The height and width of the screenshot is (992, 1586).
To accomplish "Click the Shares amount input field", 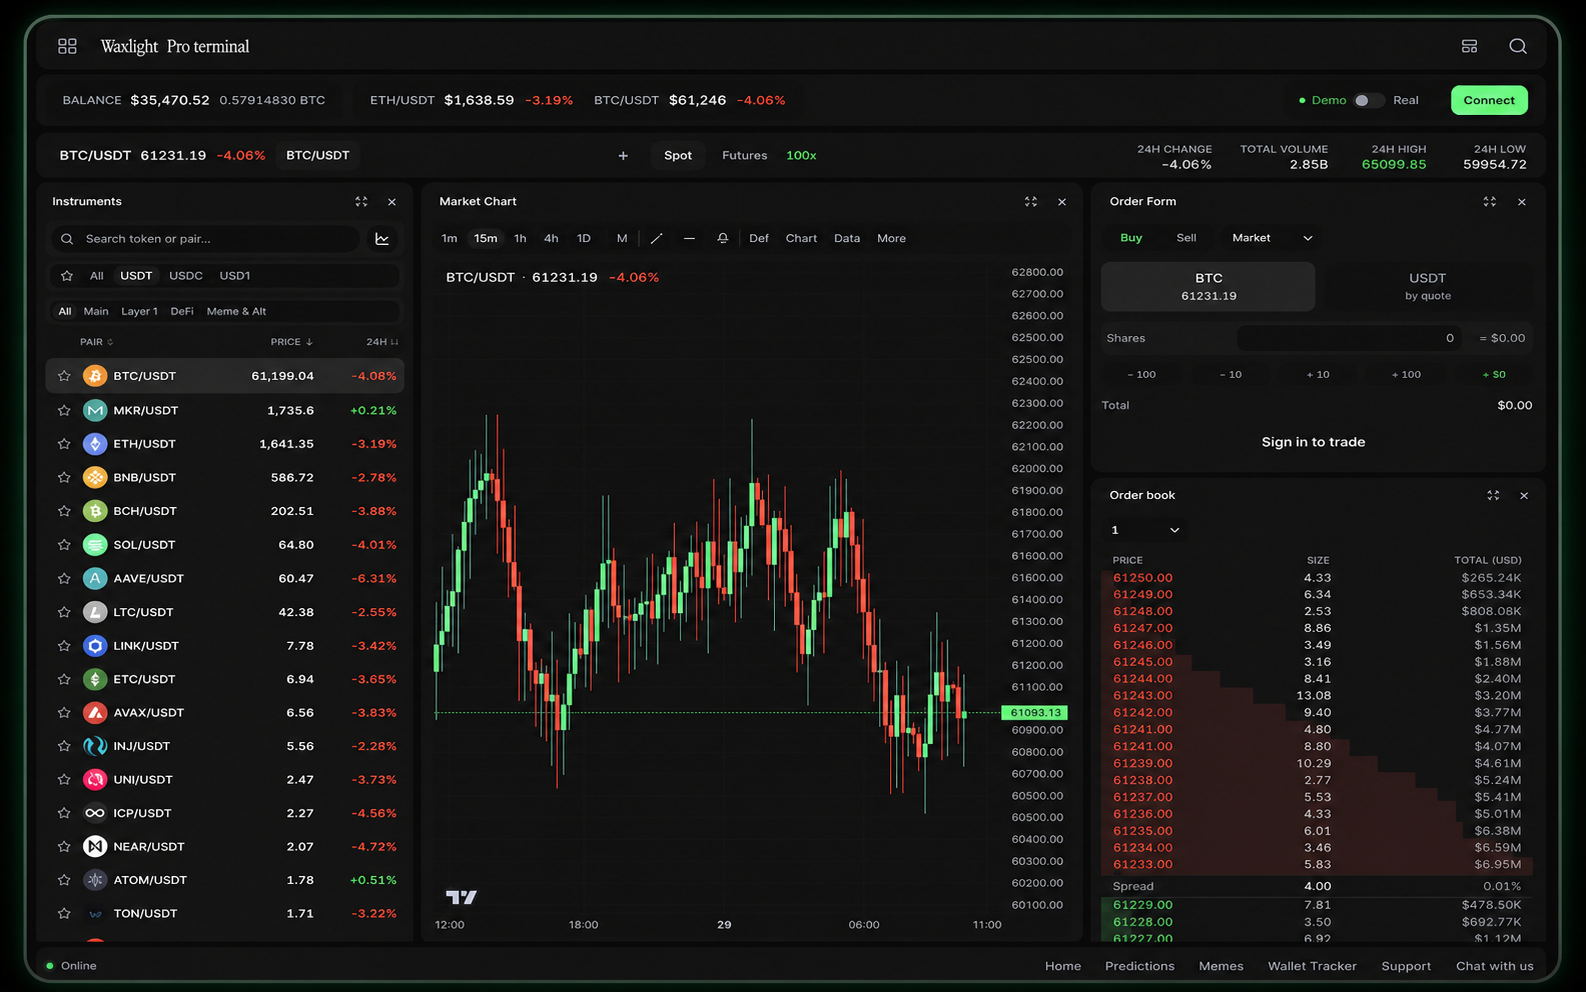I will 1349,338.
